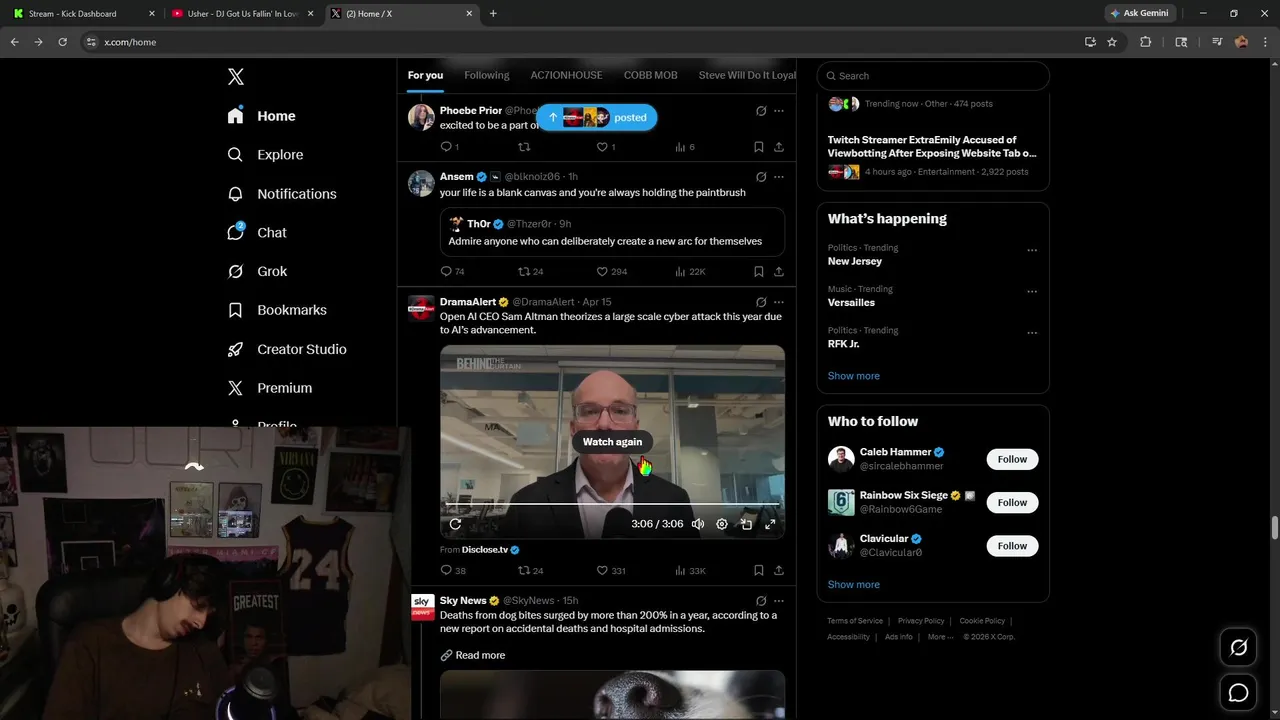This screenshot has width=1280, height=720.
Task: Mute the video volume
Action: 698,524
